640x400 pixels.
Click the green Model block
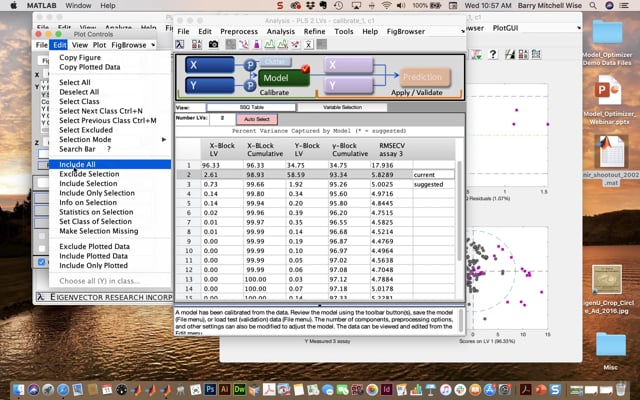[x=284, y=78]
